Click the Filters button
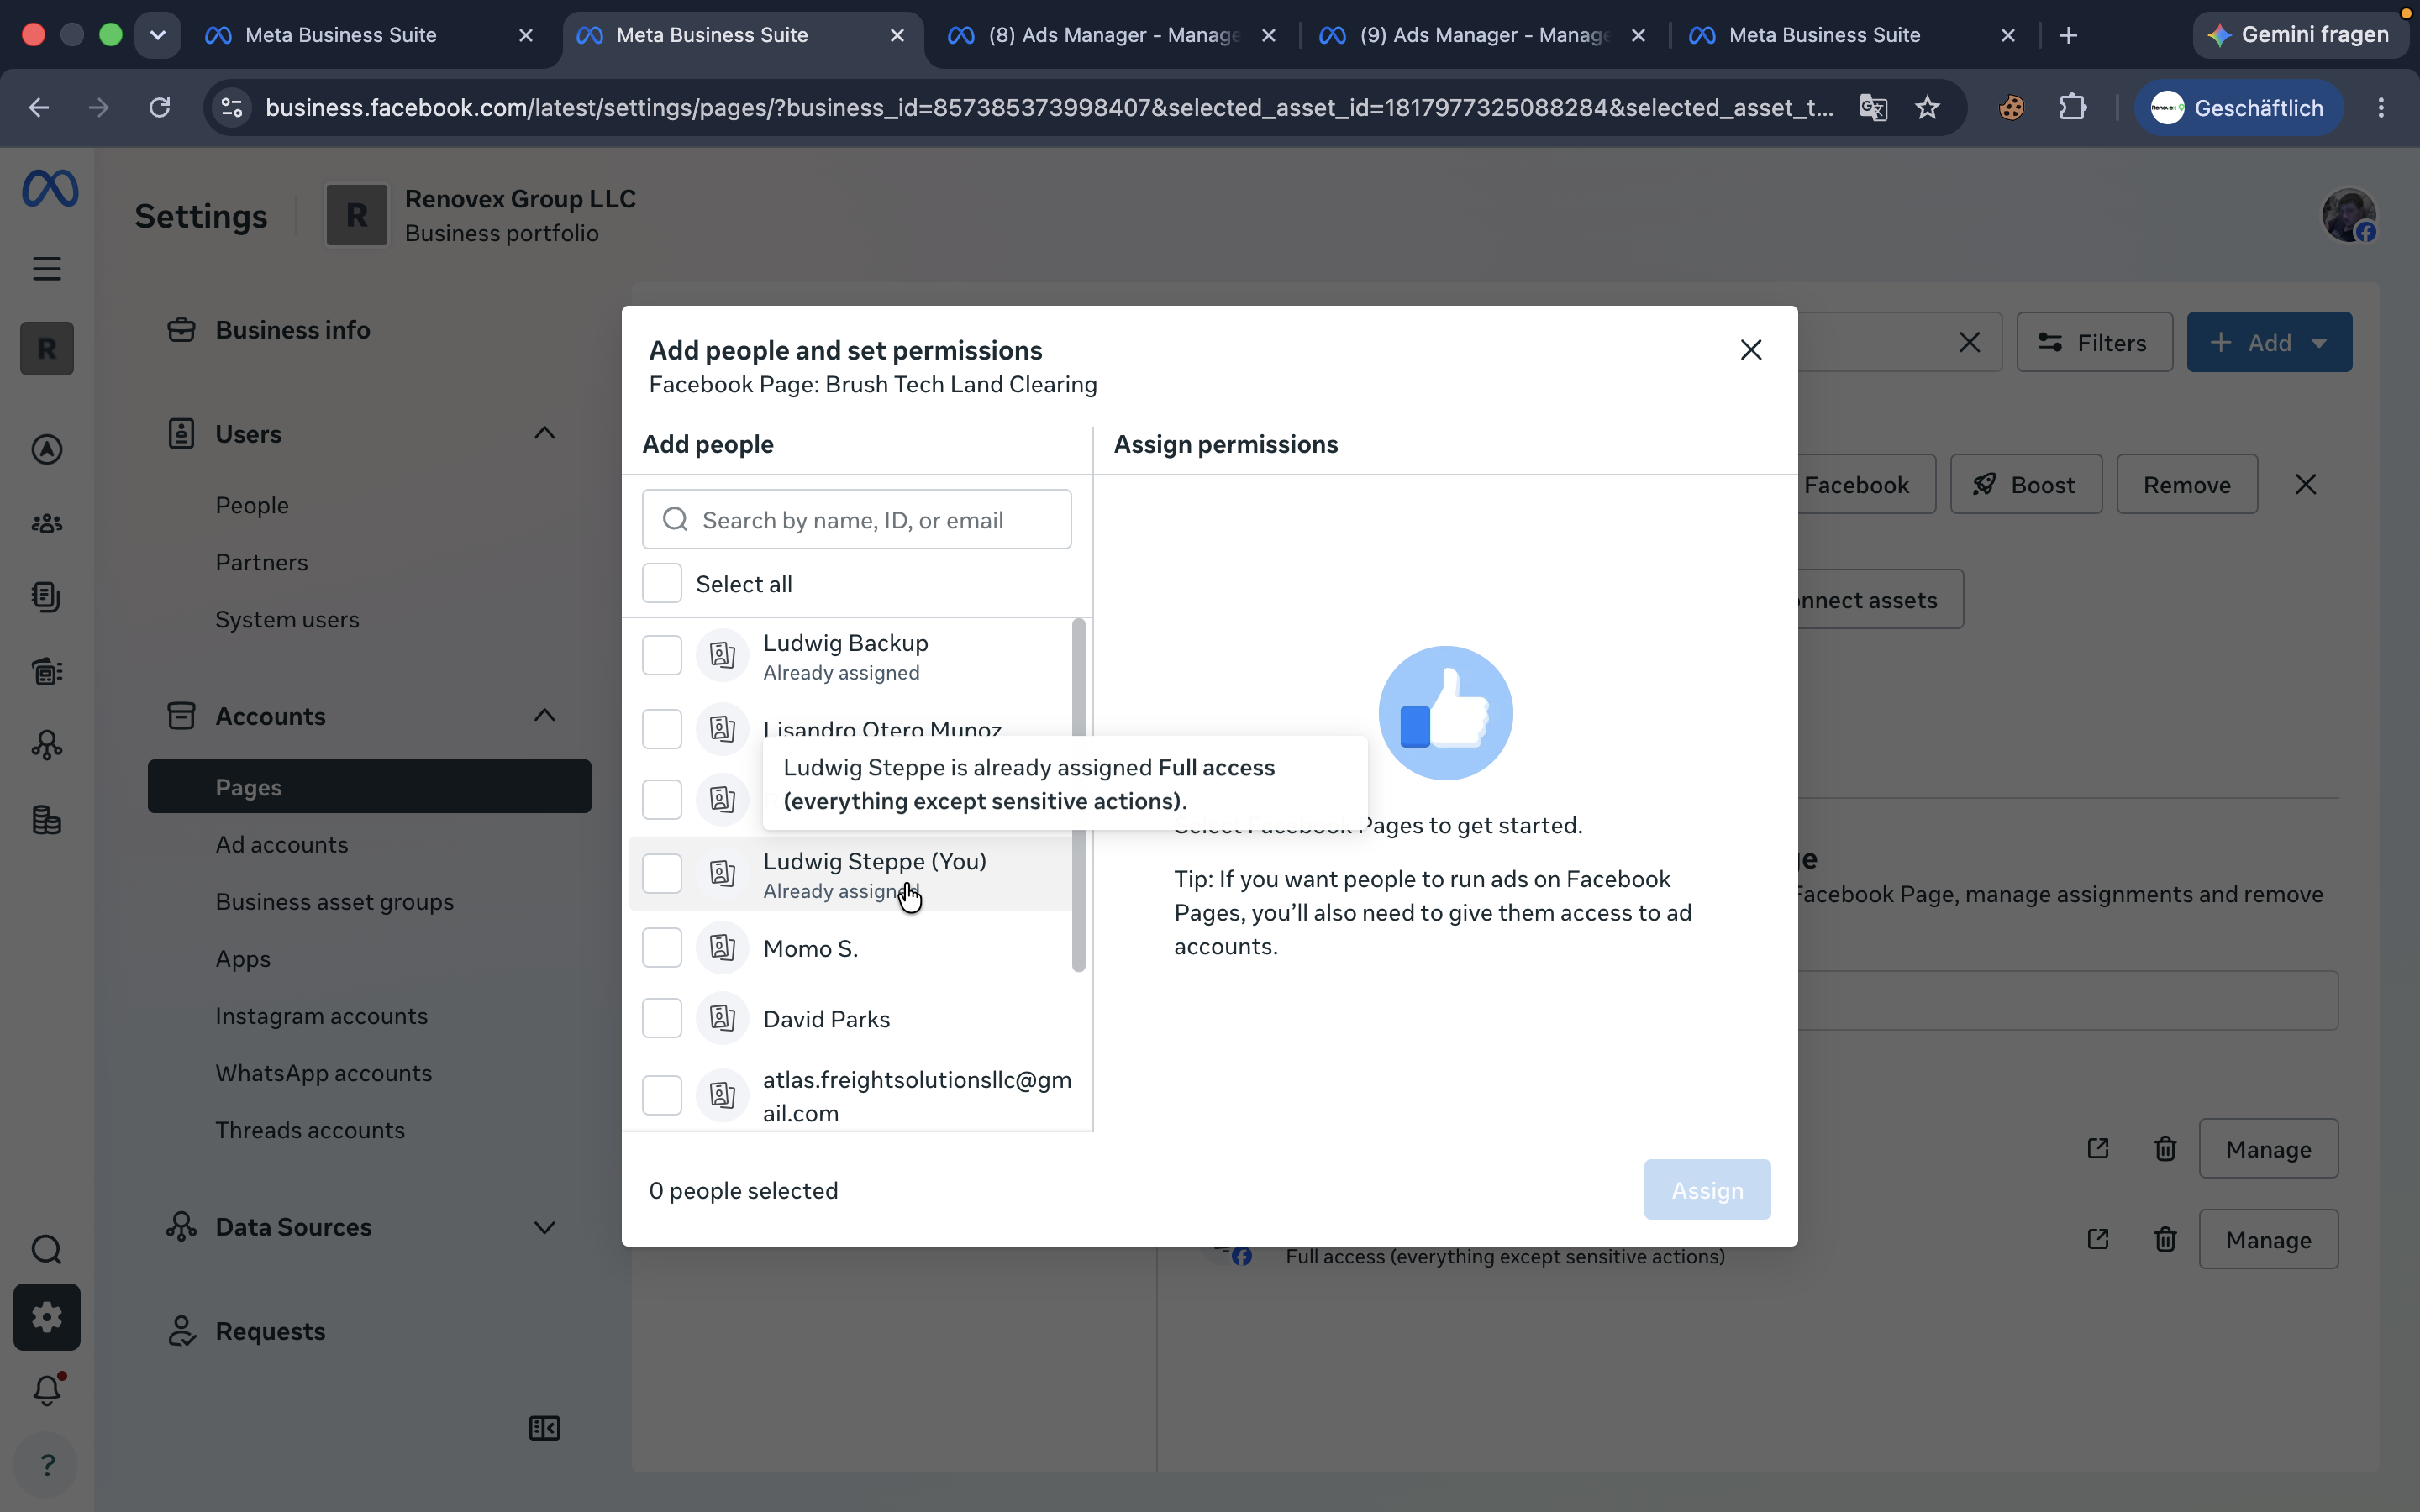This screenshot has width=2420, height=1512. 2094,342
